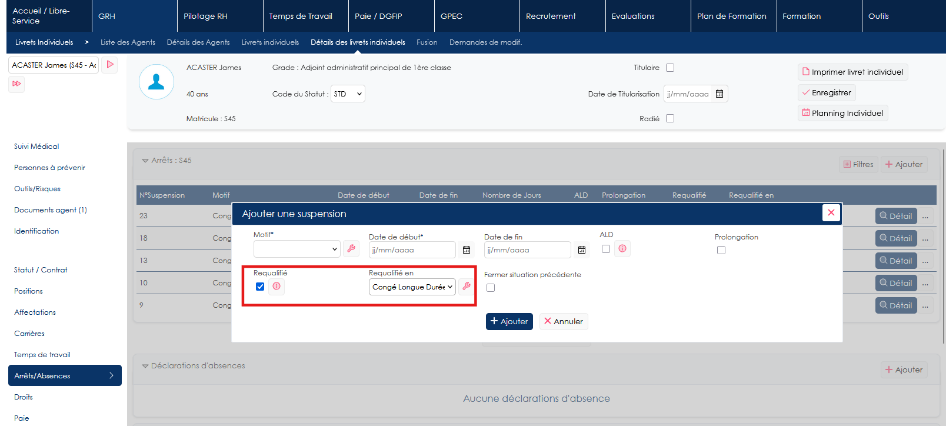Screen dimensions: 946x426
Task: Open the Outils top menu
Action: coord(904,16)
